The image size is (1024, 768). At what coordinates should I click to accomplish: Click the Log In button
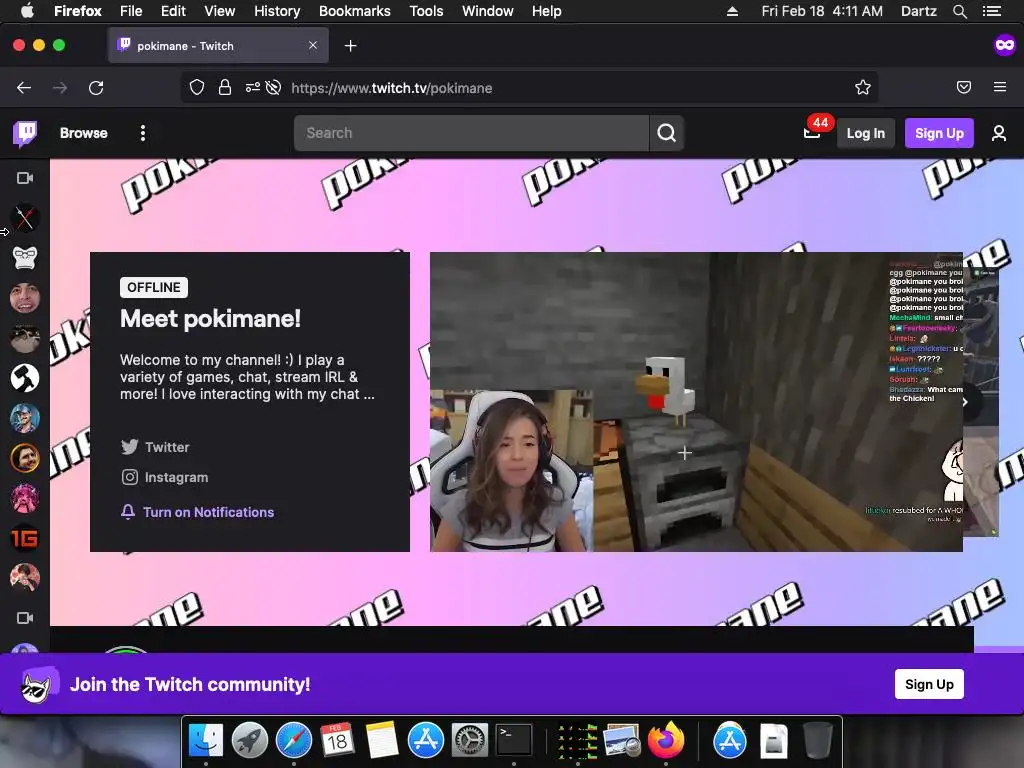click(865, 133)
